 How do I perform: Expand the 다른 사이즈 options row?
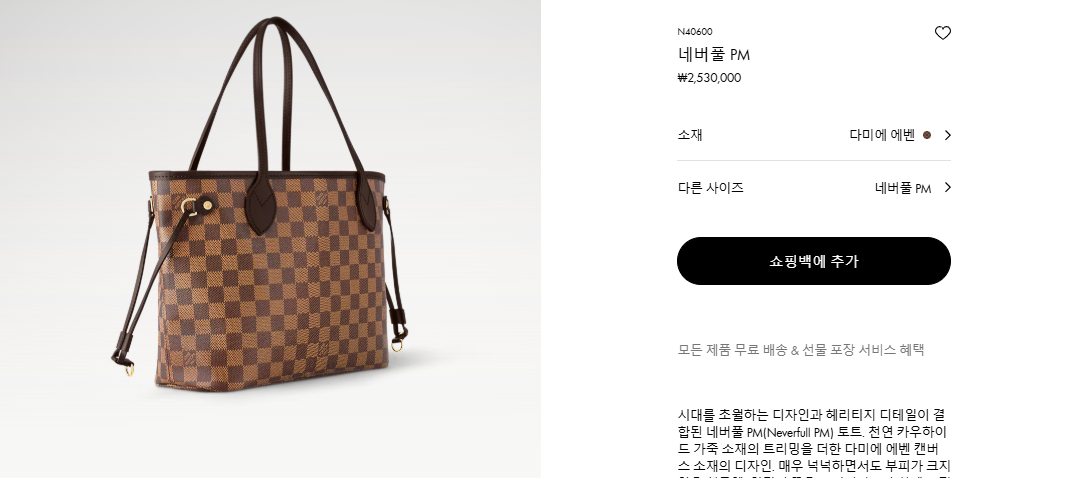[814, 187]
